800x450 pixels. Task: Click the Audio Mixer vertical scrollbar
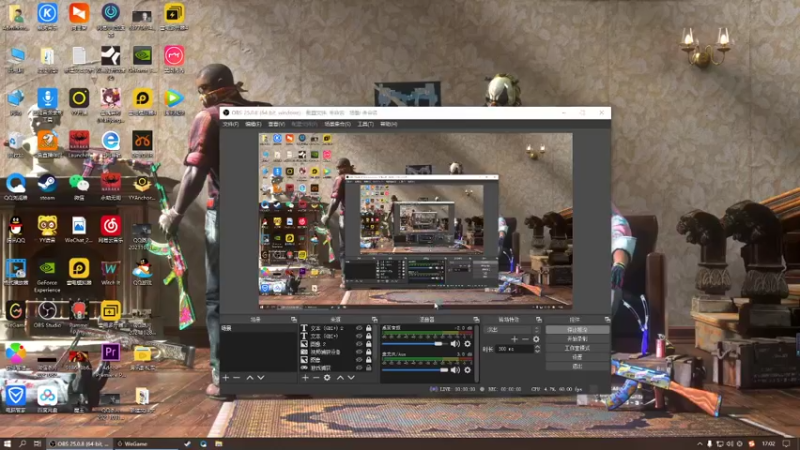(x=477, y=353)
